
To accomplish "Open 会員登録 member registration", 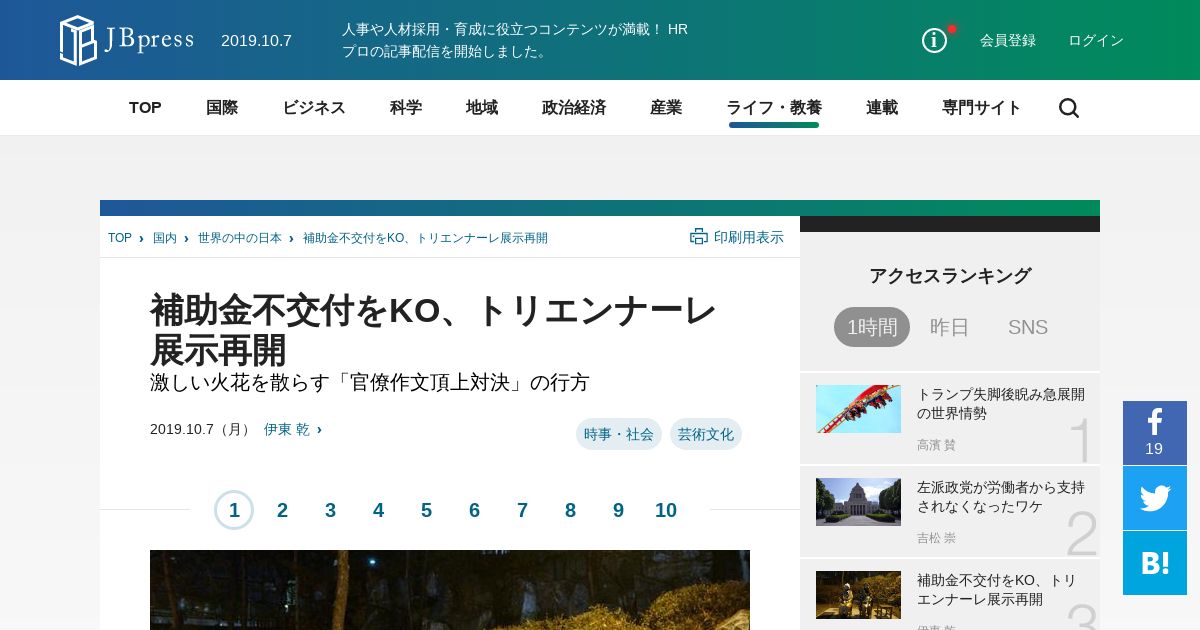I will (1008, 40).
